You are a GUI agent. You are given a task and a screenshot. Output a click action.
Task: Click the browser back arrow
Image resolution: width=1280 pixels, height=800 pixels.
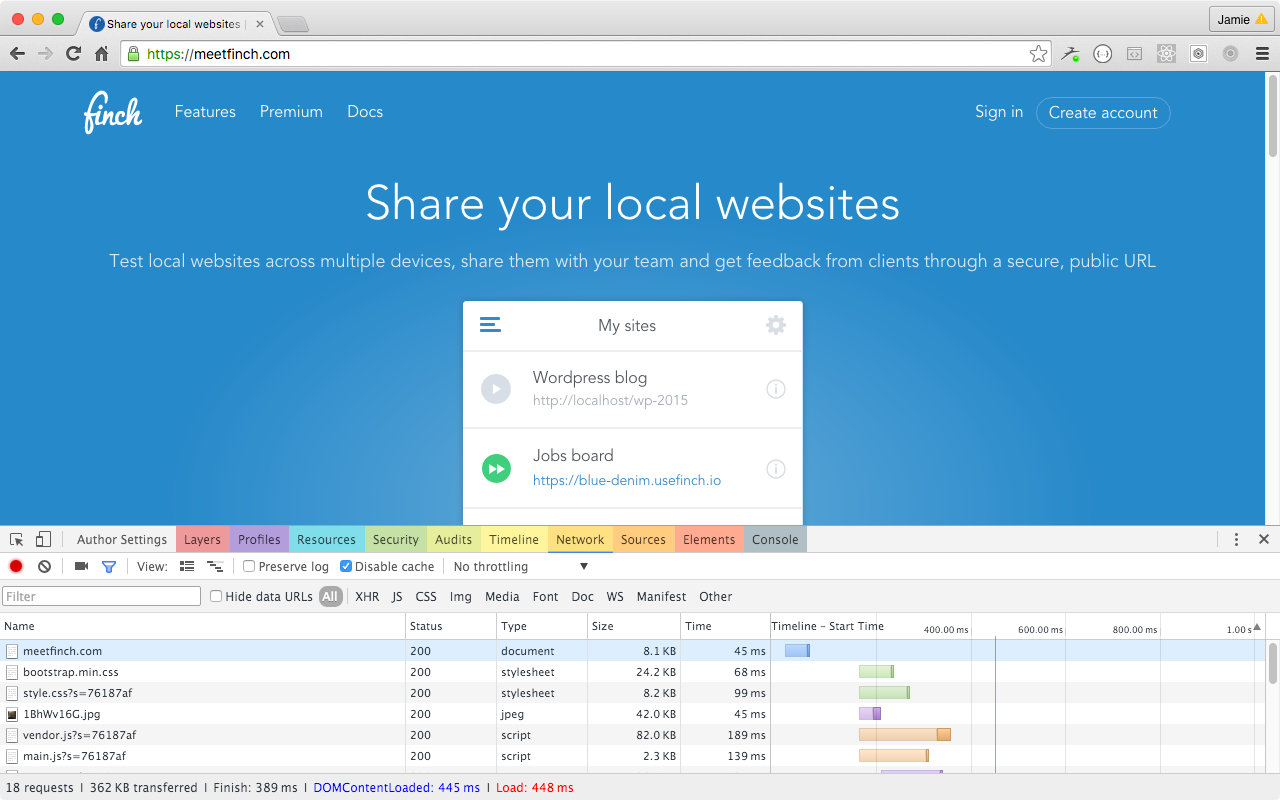point(17,54)
